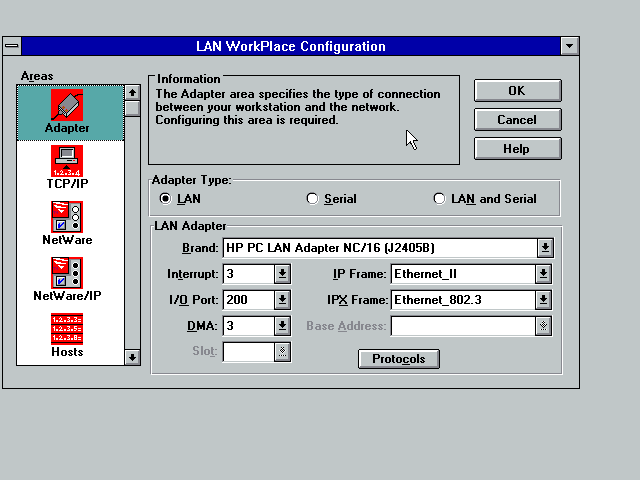Click the I/O Port field showing 200
640x480 pixels.
click(x=249, y=300)
